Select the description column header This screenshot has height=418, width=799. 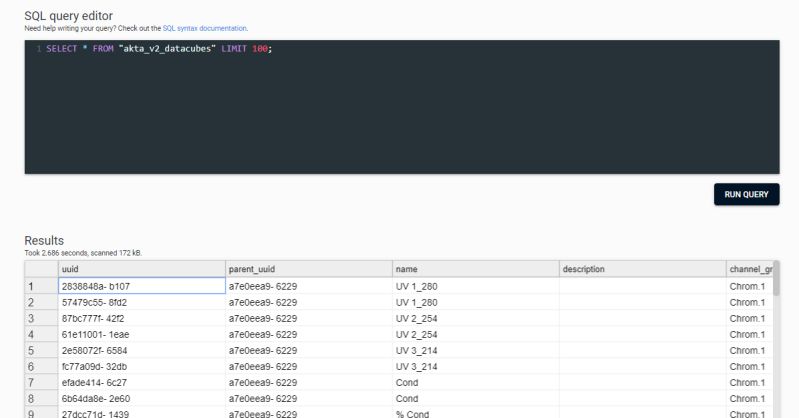643,269
